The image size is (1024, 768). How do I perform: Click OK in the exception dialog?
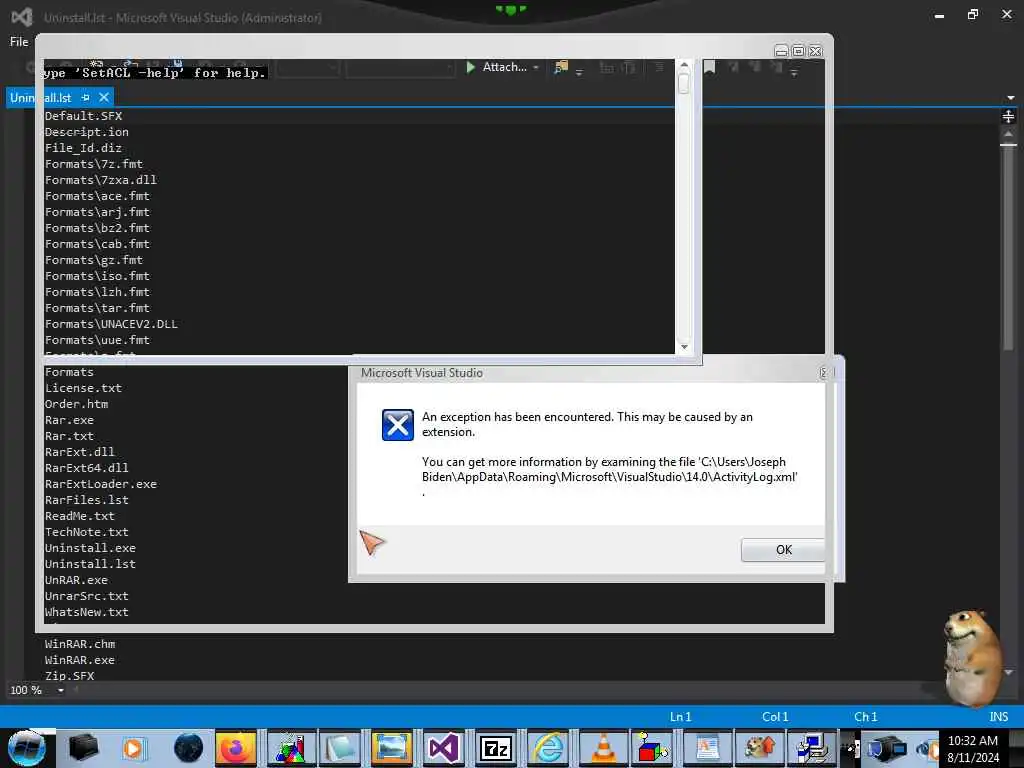783,550
